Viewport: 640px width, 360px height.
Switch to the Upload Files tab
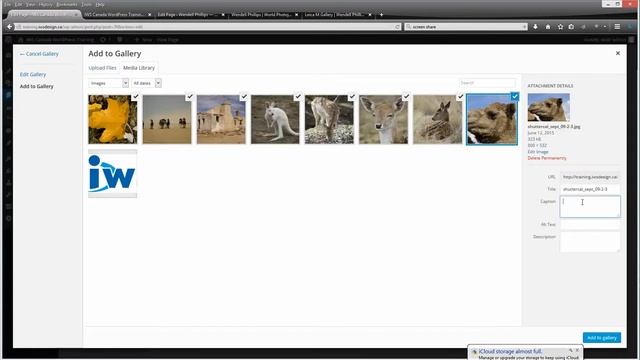tap(102, 68)
